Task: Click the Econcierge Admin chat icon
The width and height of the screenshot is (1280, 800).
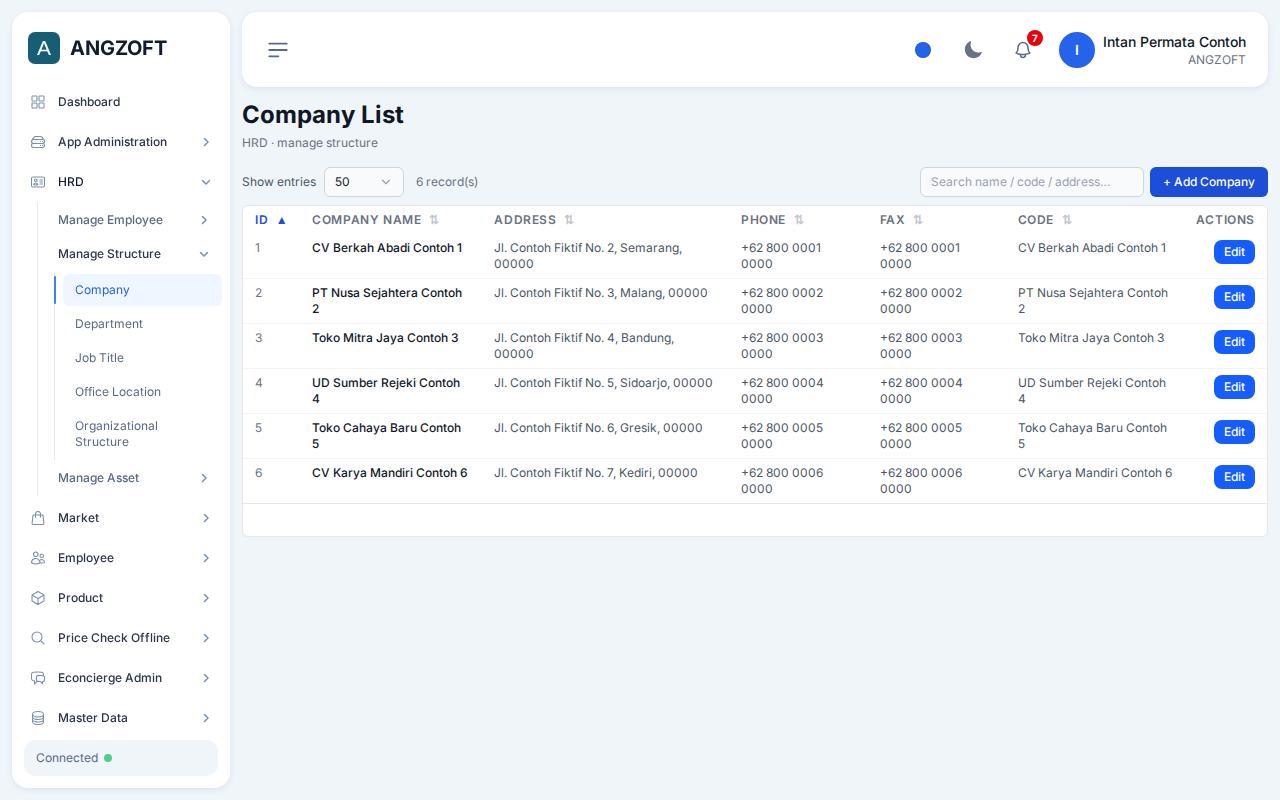Action: coord(38,678)
